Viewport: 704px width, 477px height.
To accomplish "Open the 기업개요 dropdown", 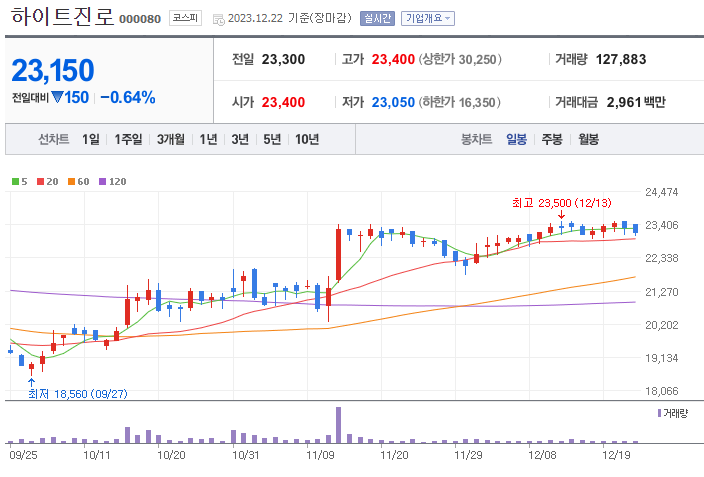I will (427, 18).
